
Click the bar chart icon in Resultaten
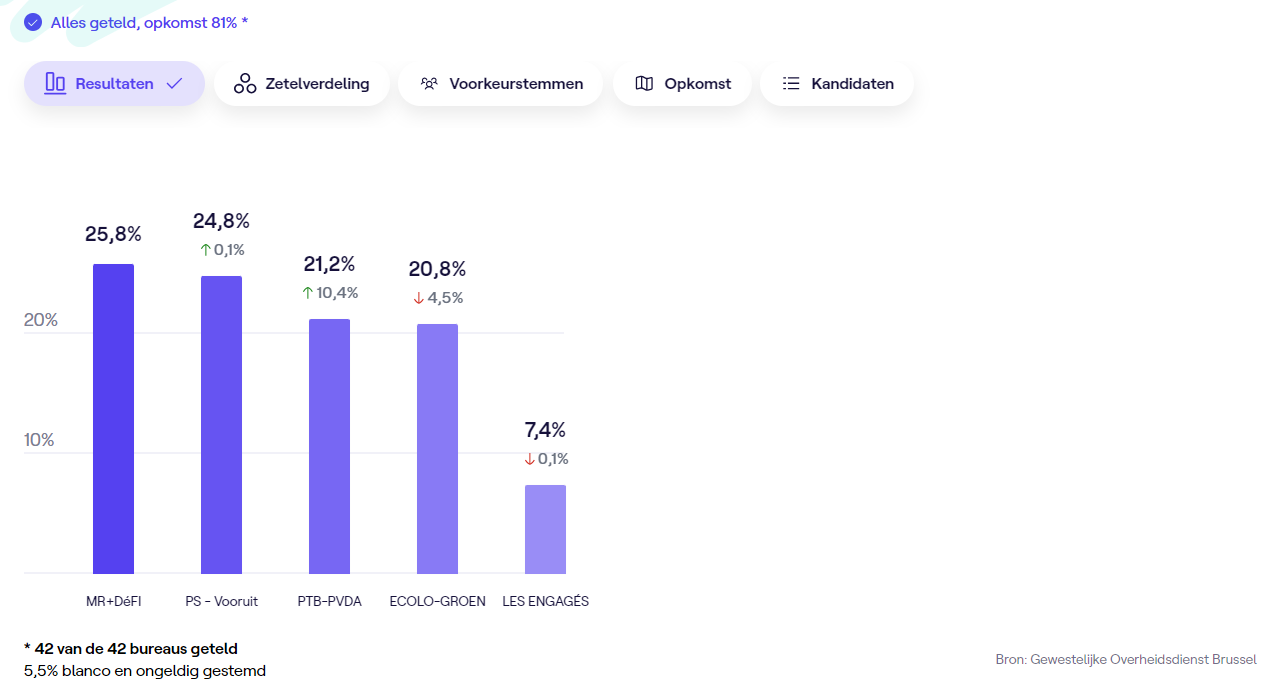click(55, 84)
